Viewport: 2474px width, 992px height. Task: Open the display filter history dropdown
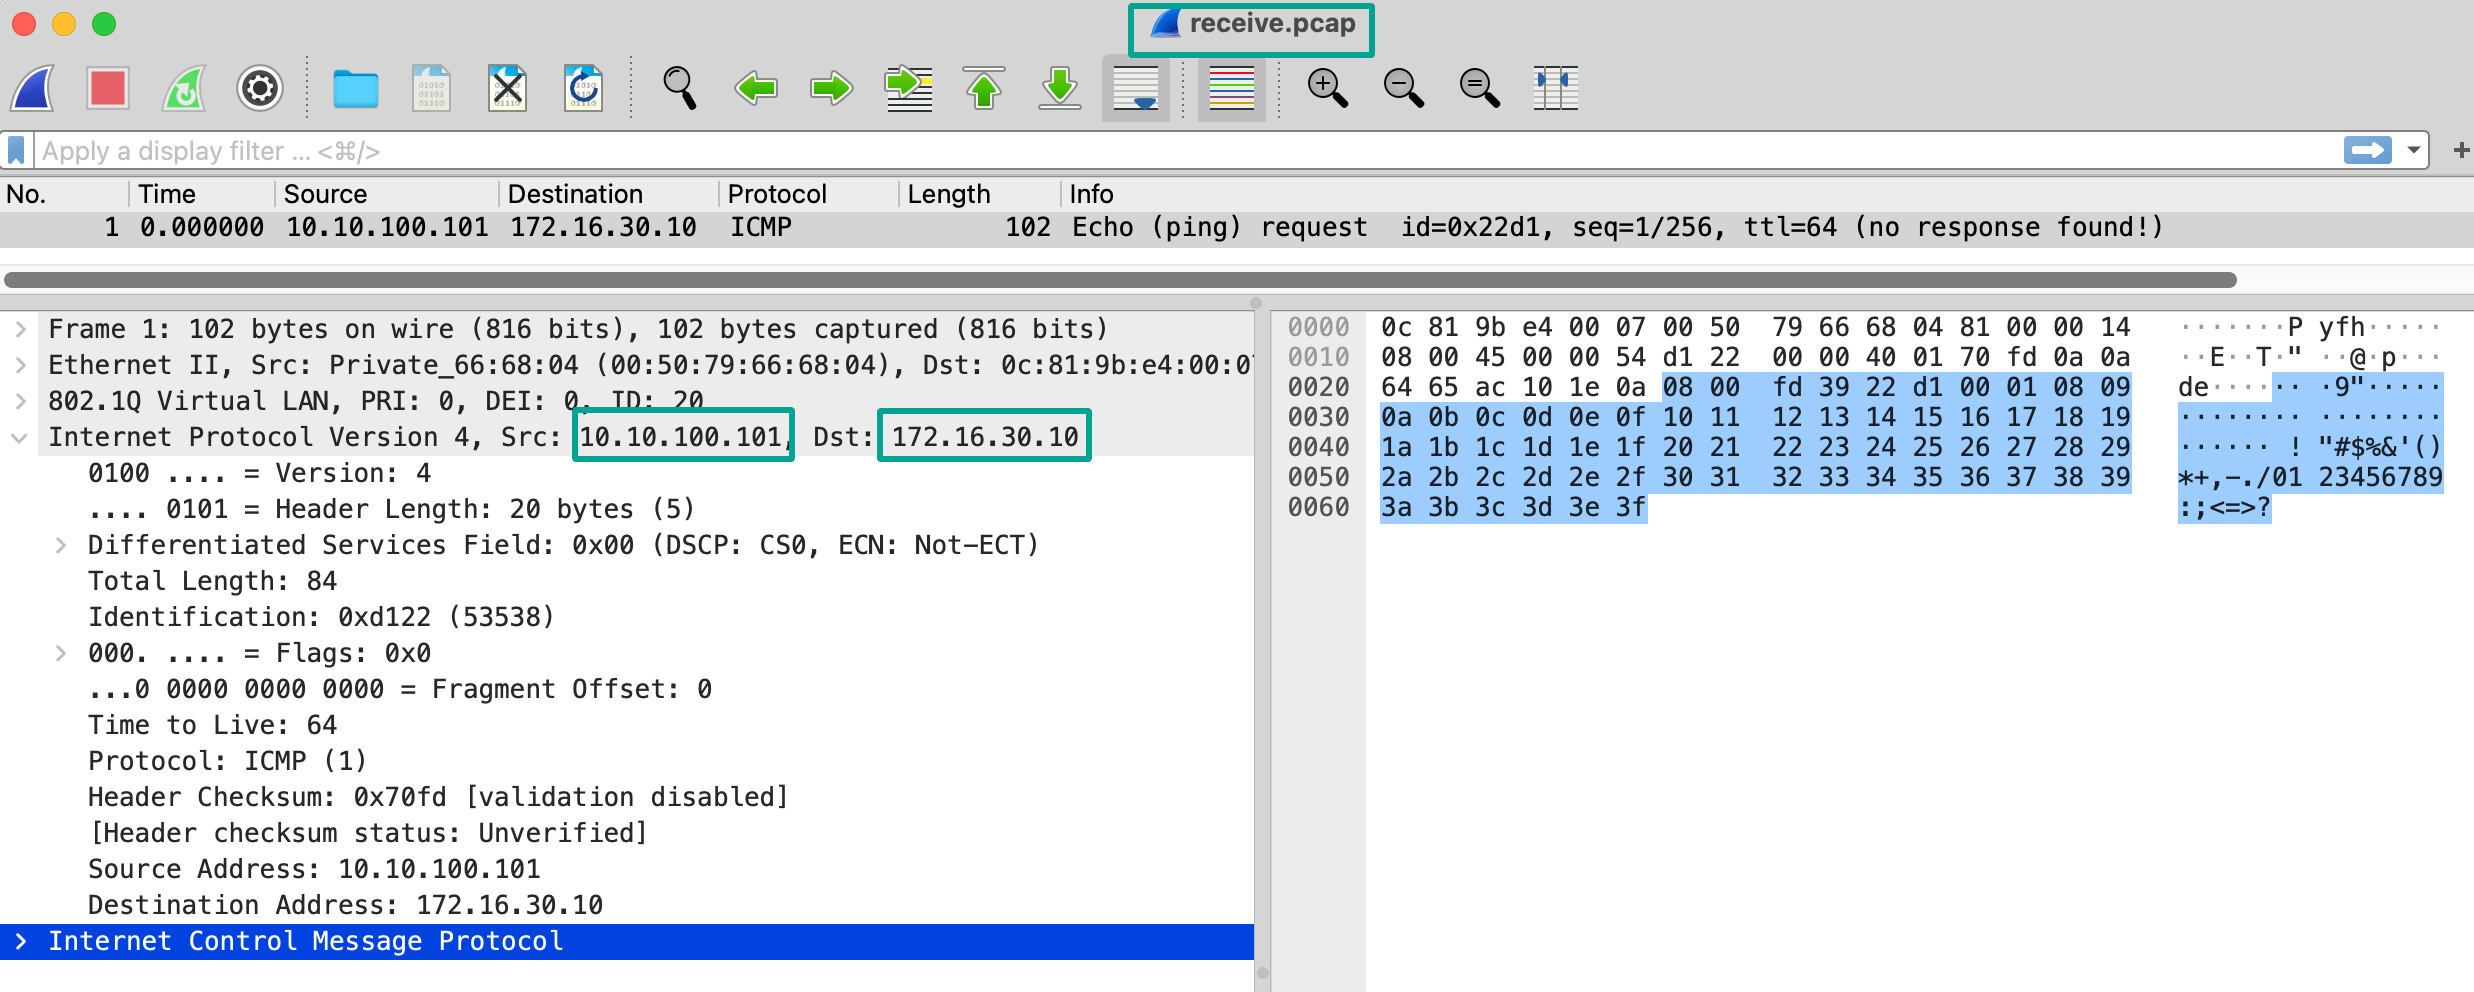coord(2414,151)
